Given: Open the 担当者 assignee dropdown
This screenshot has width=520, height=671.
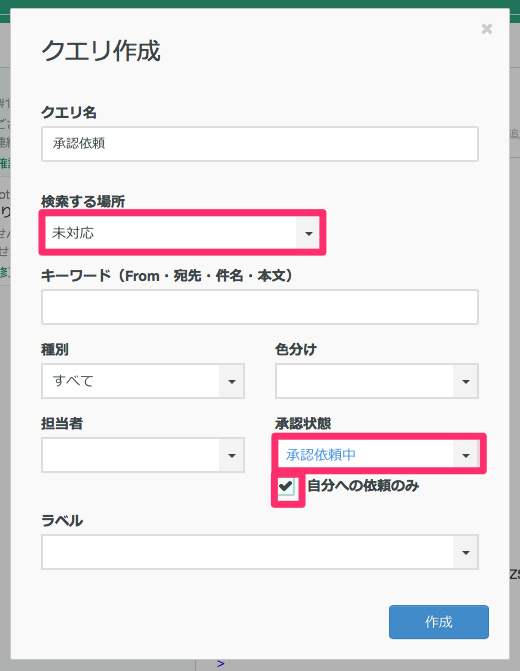Looking at the screenshot, I should pyautogui.click(x=143, y=455).
